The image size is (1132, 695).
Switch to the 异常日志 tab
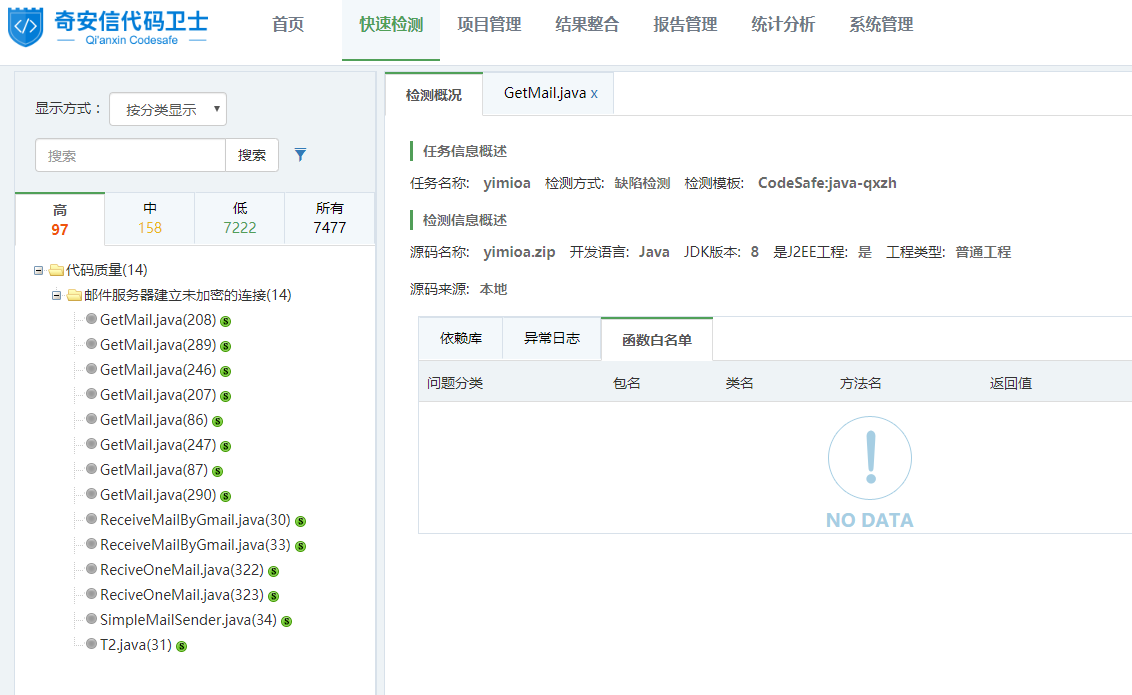[551, 338]
